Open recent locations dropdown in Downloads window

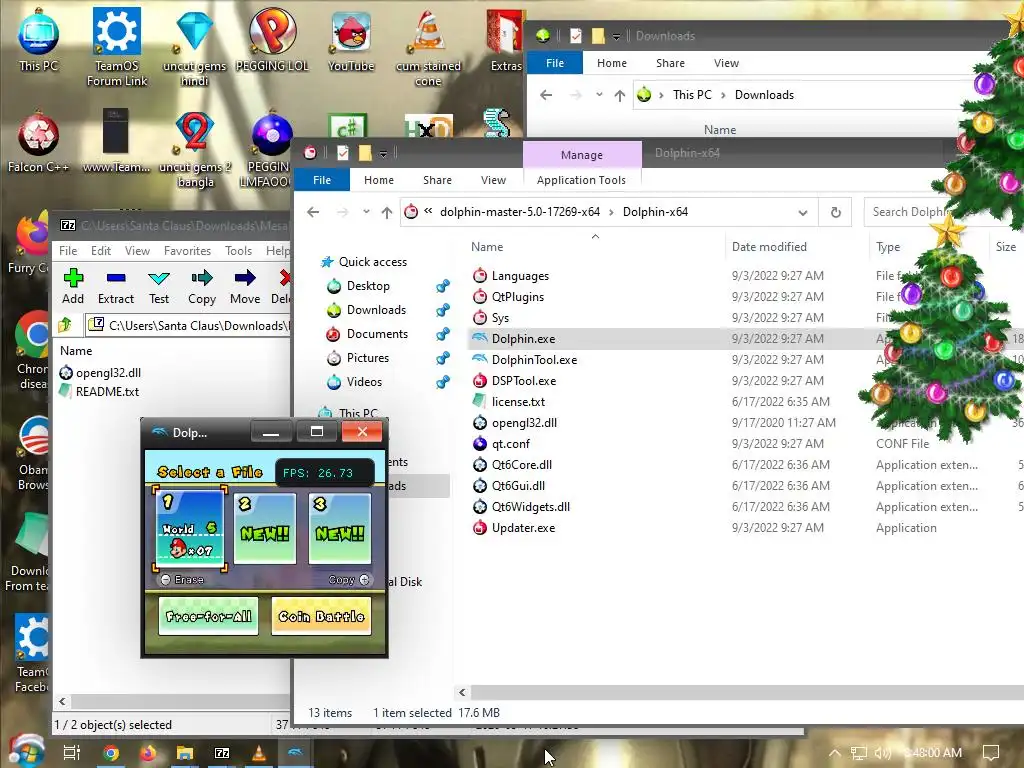pos(600,95)
